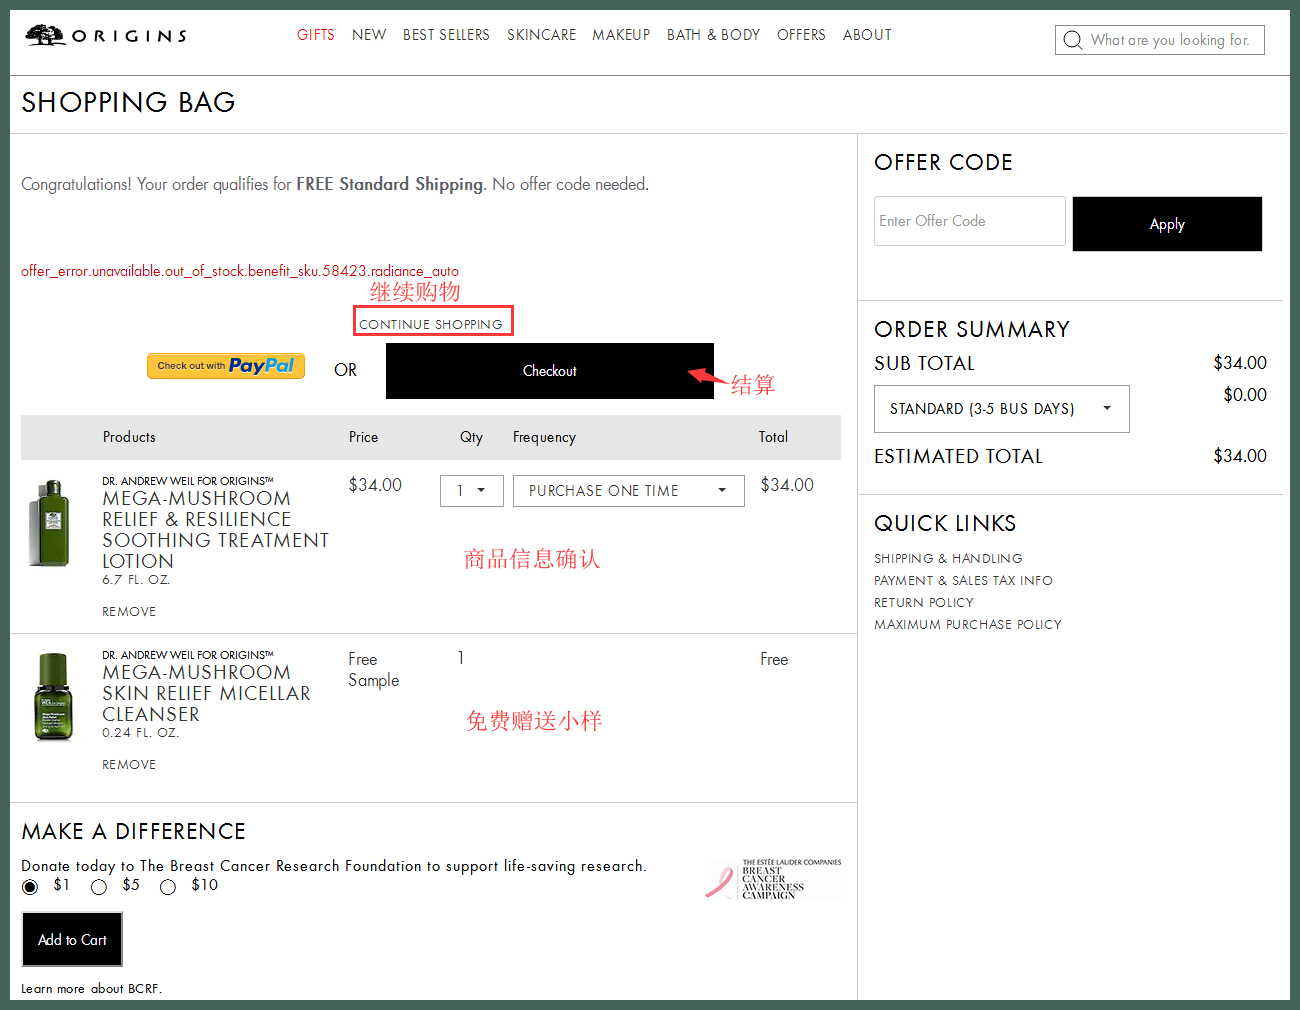Select the $1 donation radio button
Screen dimensions: 1300x1010
[30, 887]
